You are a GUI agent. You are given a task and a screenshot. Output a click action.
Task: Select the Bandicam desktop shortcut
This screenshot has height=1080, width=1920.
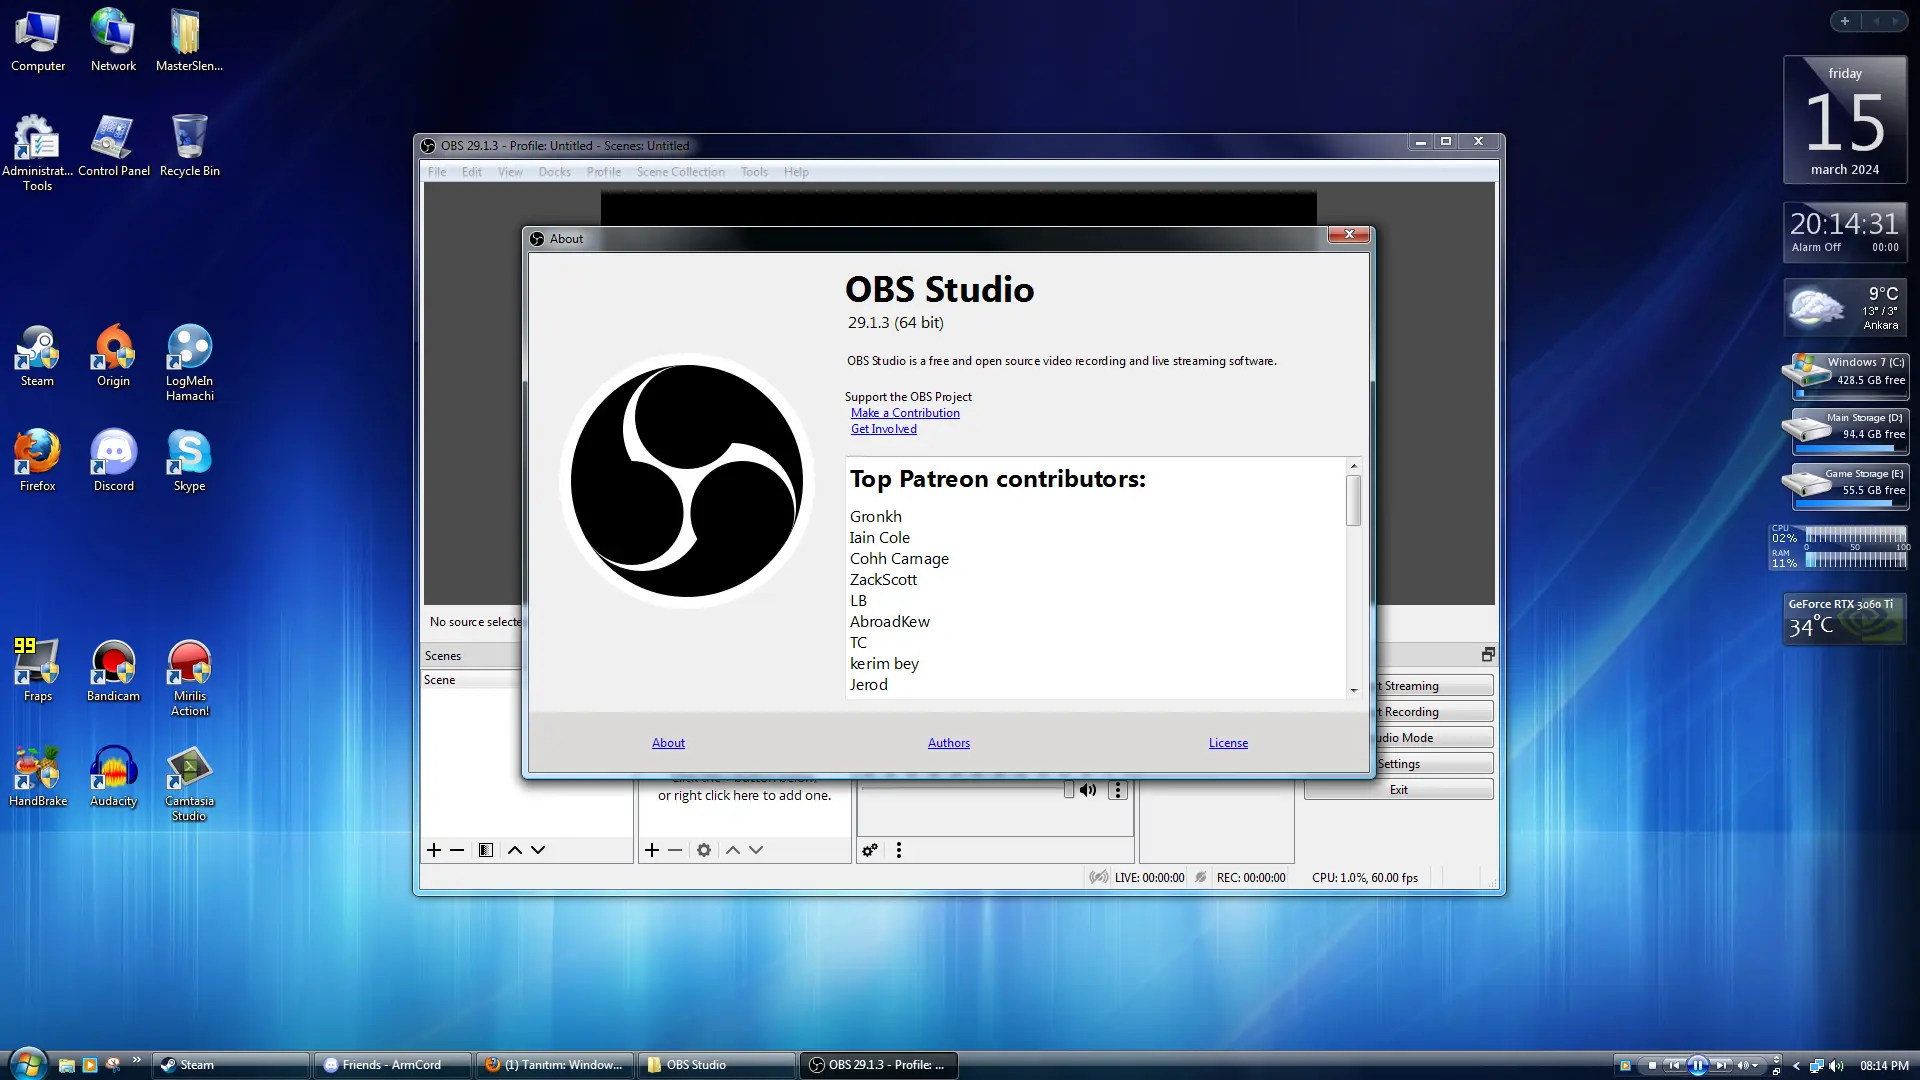pyautogui.click(x=113, y=671)
